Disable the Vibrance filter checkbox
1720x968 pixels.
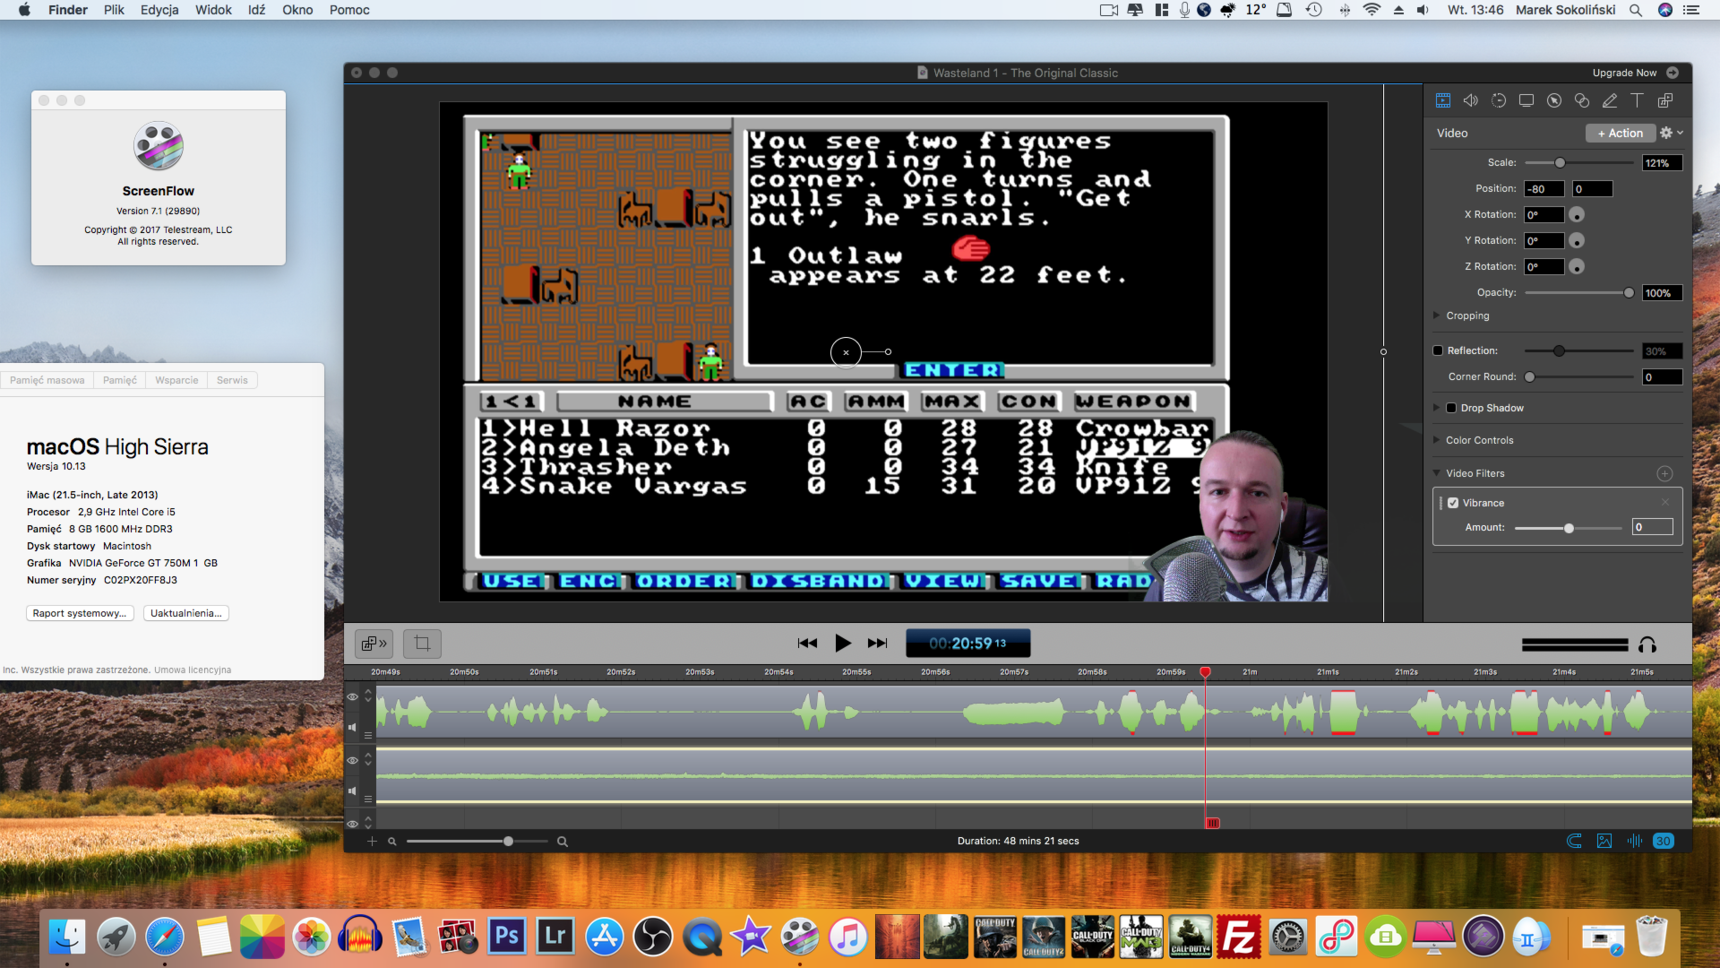tap(1454, 503)
